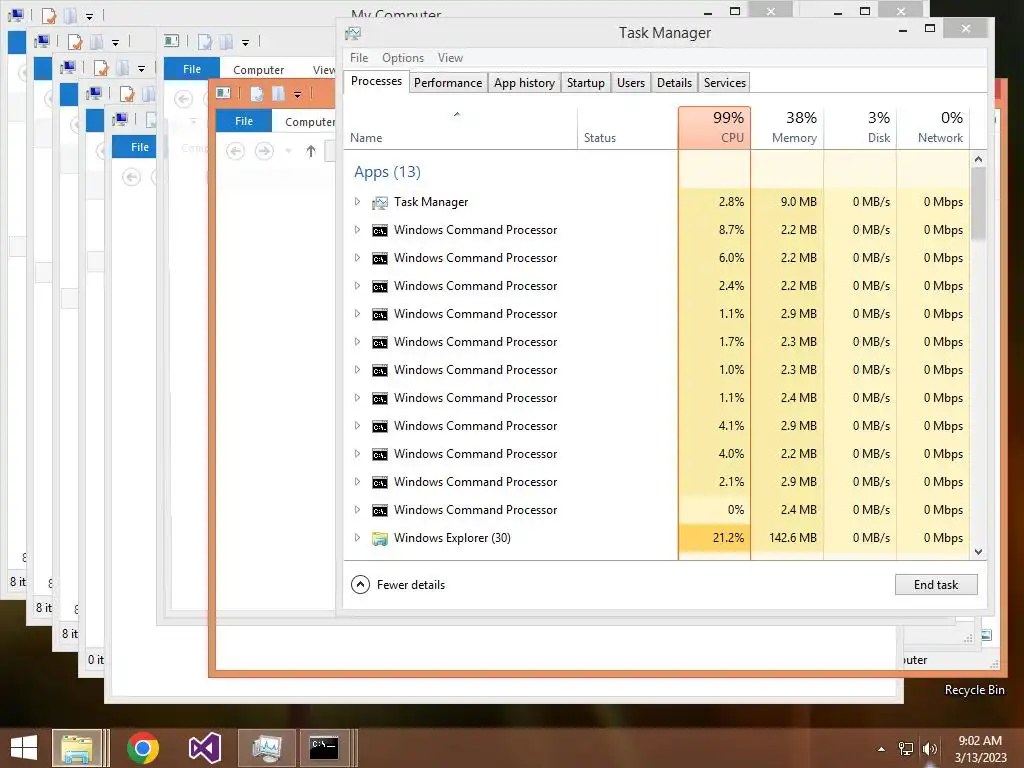This screenshot has width=1024, height=768.
Task: Click the Status column header
Action: [628, 128]
